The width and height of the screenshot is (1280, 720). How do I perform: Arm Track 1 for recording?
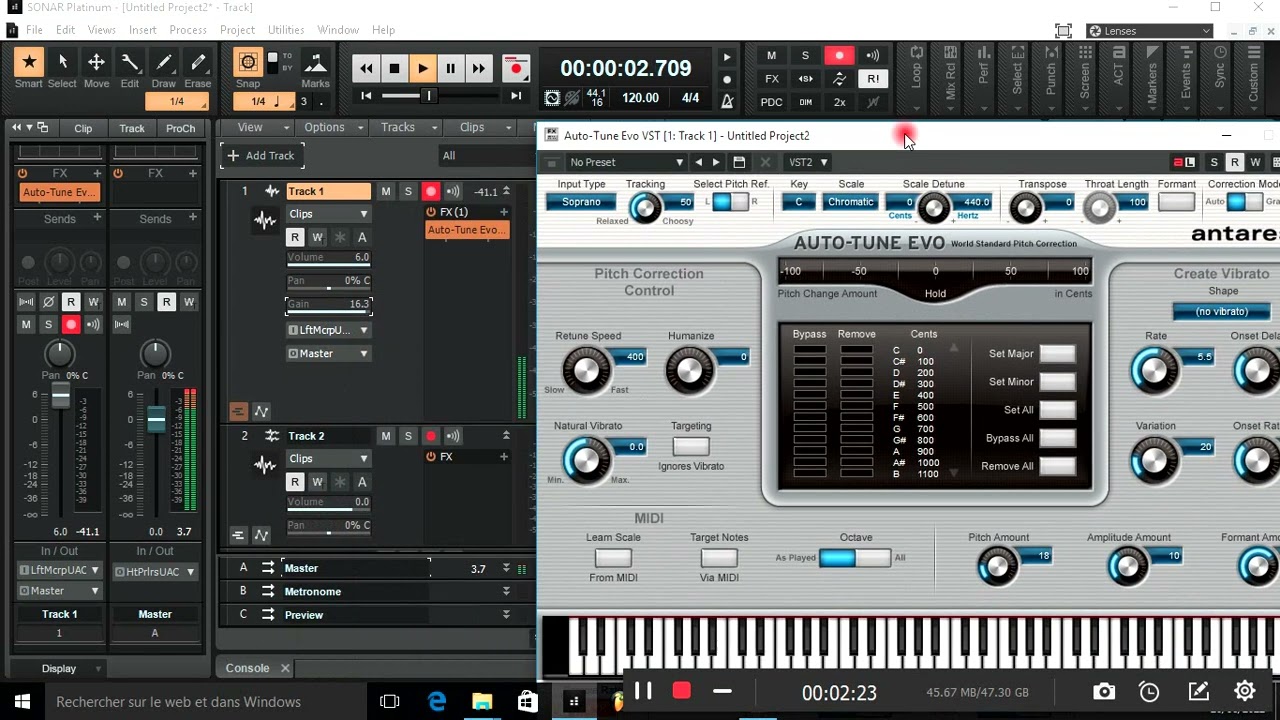click(431, 191)
